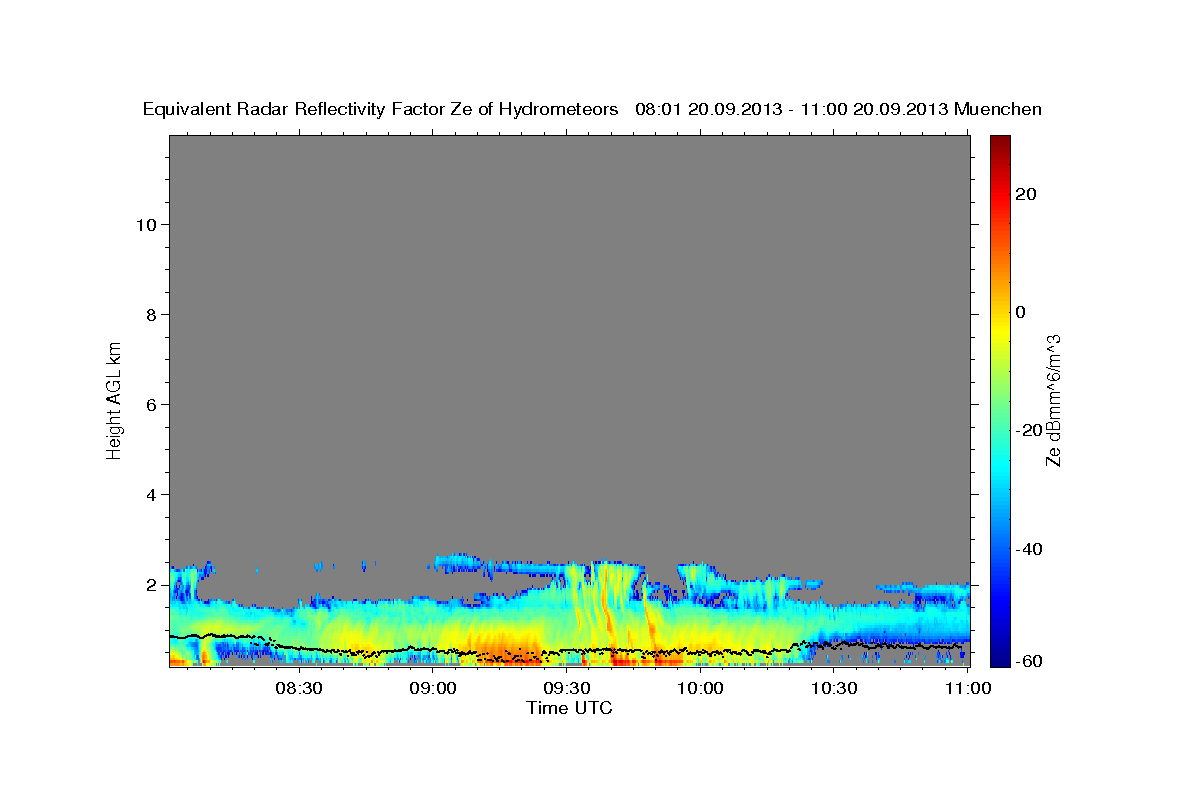The height and width of the screenshot is (800, 1200).
Task: Click the 09:30 time tick label
Action: (x=566, y=688)
